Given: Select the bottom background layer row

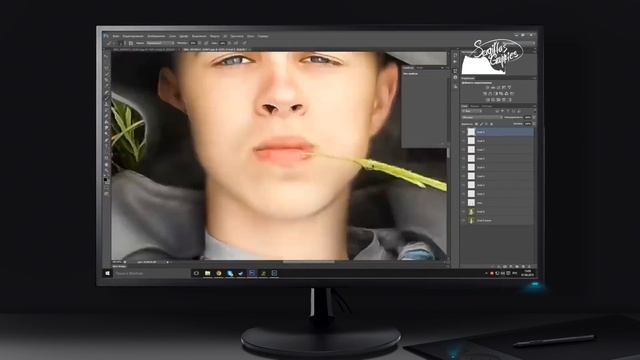Looking at the screenshot, I should [x=498, y=220].
